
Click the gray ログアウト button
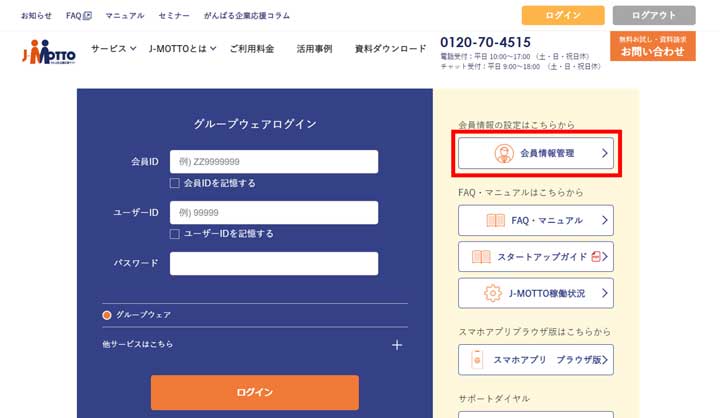pos(654,15)
